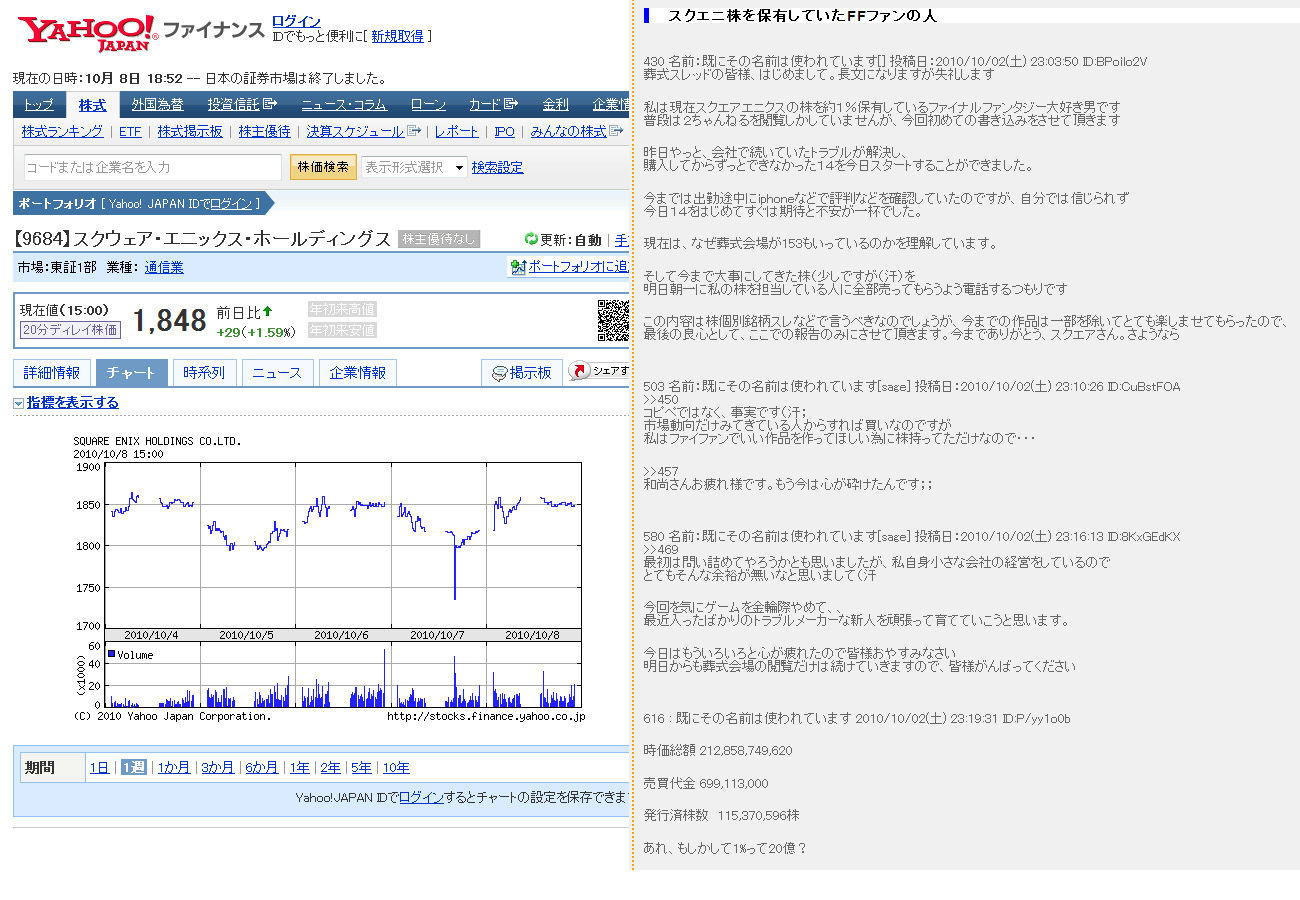This screenshot has width=1300, height=900.
Task: Select the 株式 navigation tab
Action: tap(93, 104)
